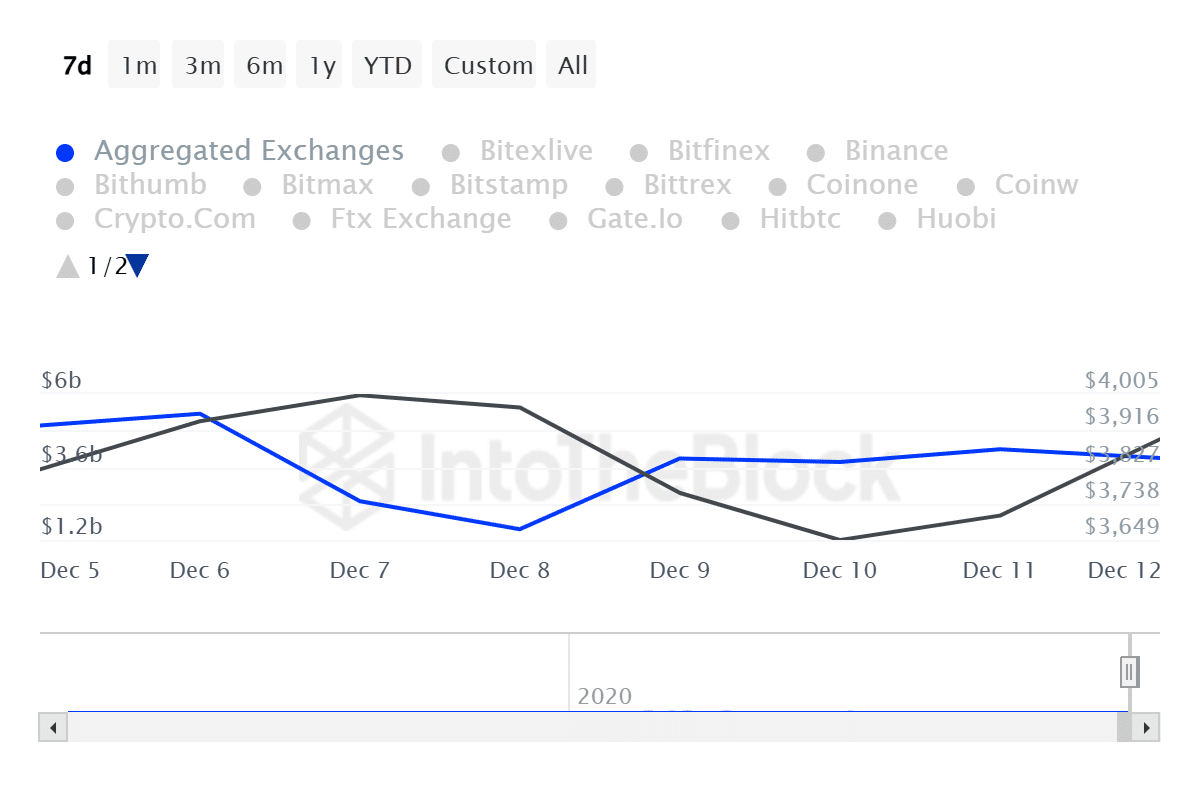Select the 1y time range
The image size is (1200, 800).
click(x=322, y=66)
